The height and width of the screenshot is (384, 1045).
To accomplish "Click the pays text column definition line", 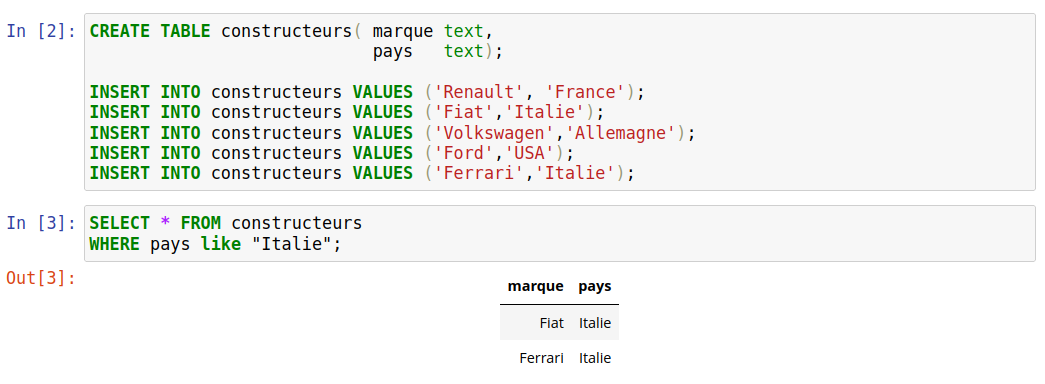I will (437, 51).
